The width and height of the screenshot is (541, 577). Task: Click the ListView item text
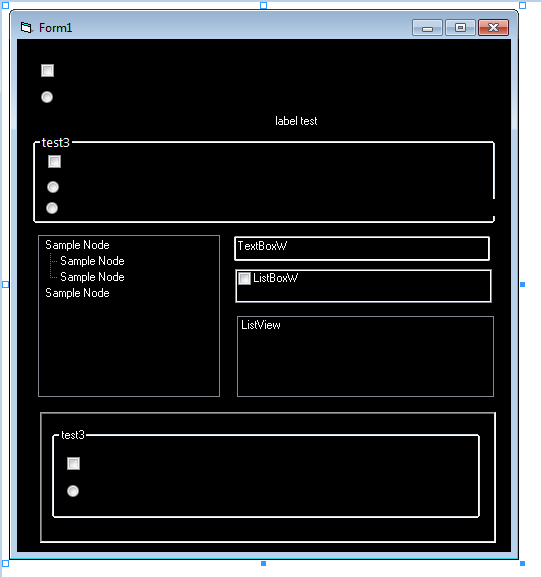click(261, 325)
